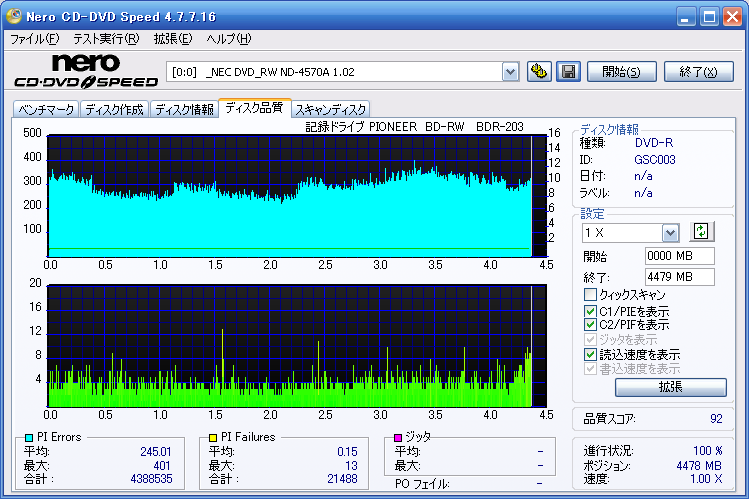
Task: Select the ディスク品質 tab
Action: coord(255,108)
